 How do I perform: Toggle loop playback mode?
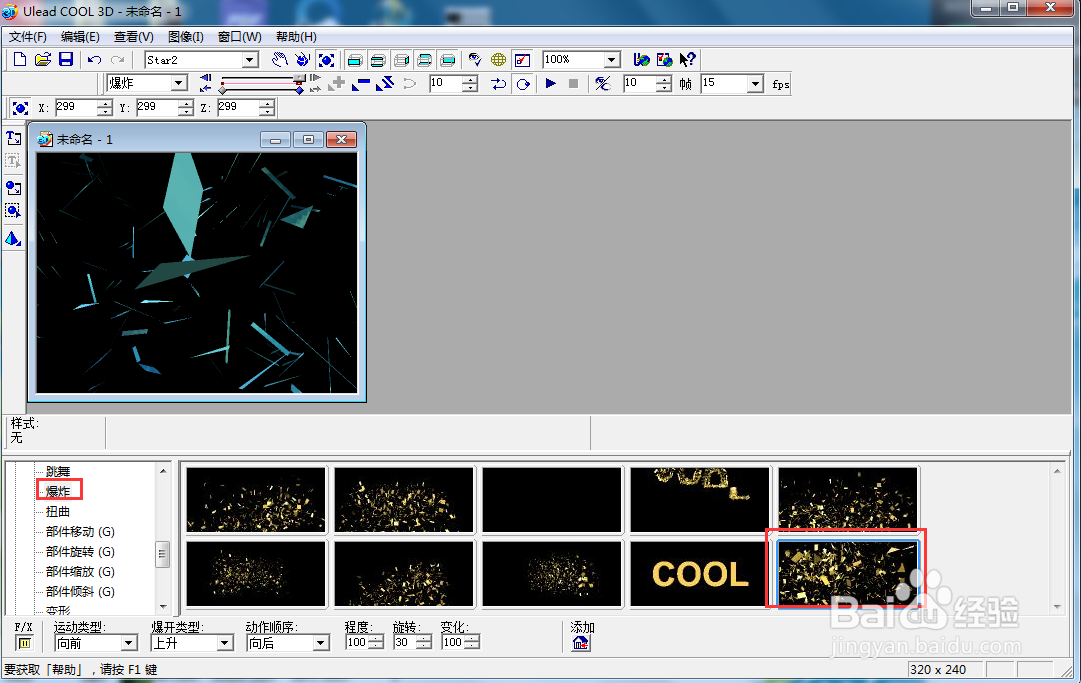[x=523, y=84]
